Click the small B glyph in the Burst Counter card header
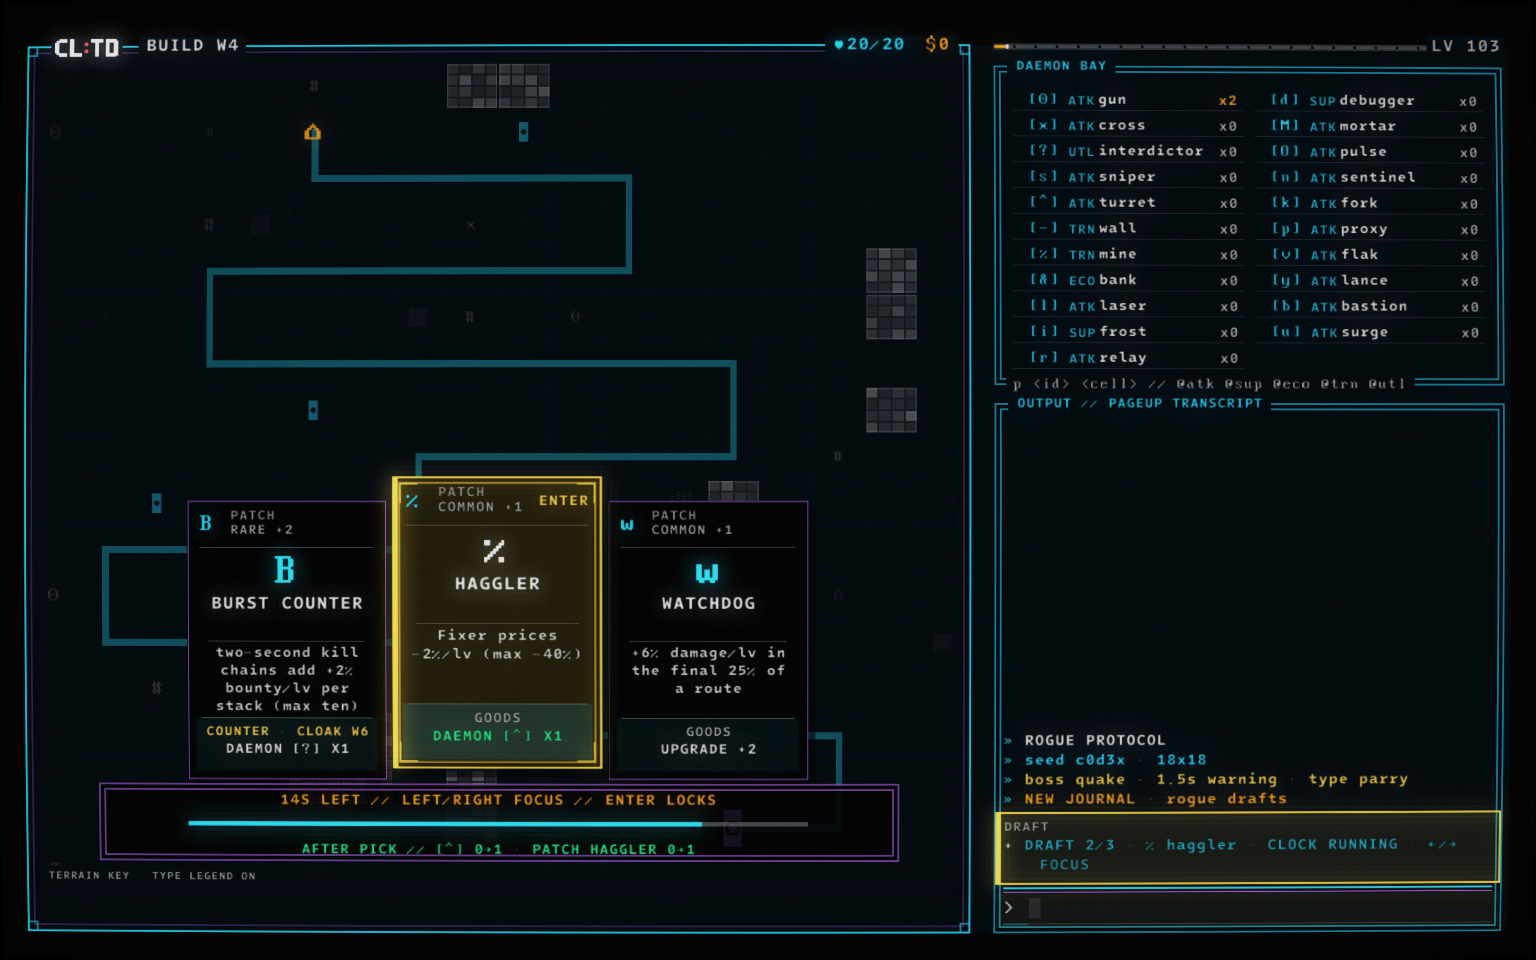Screen dimensions: 1536x960 [205, 523]
